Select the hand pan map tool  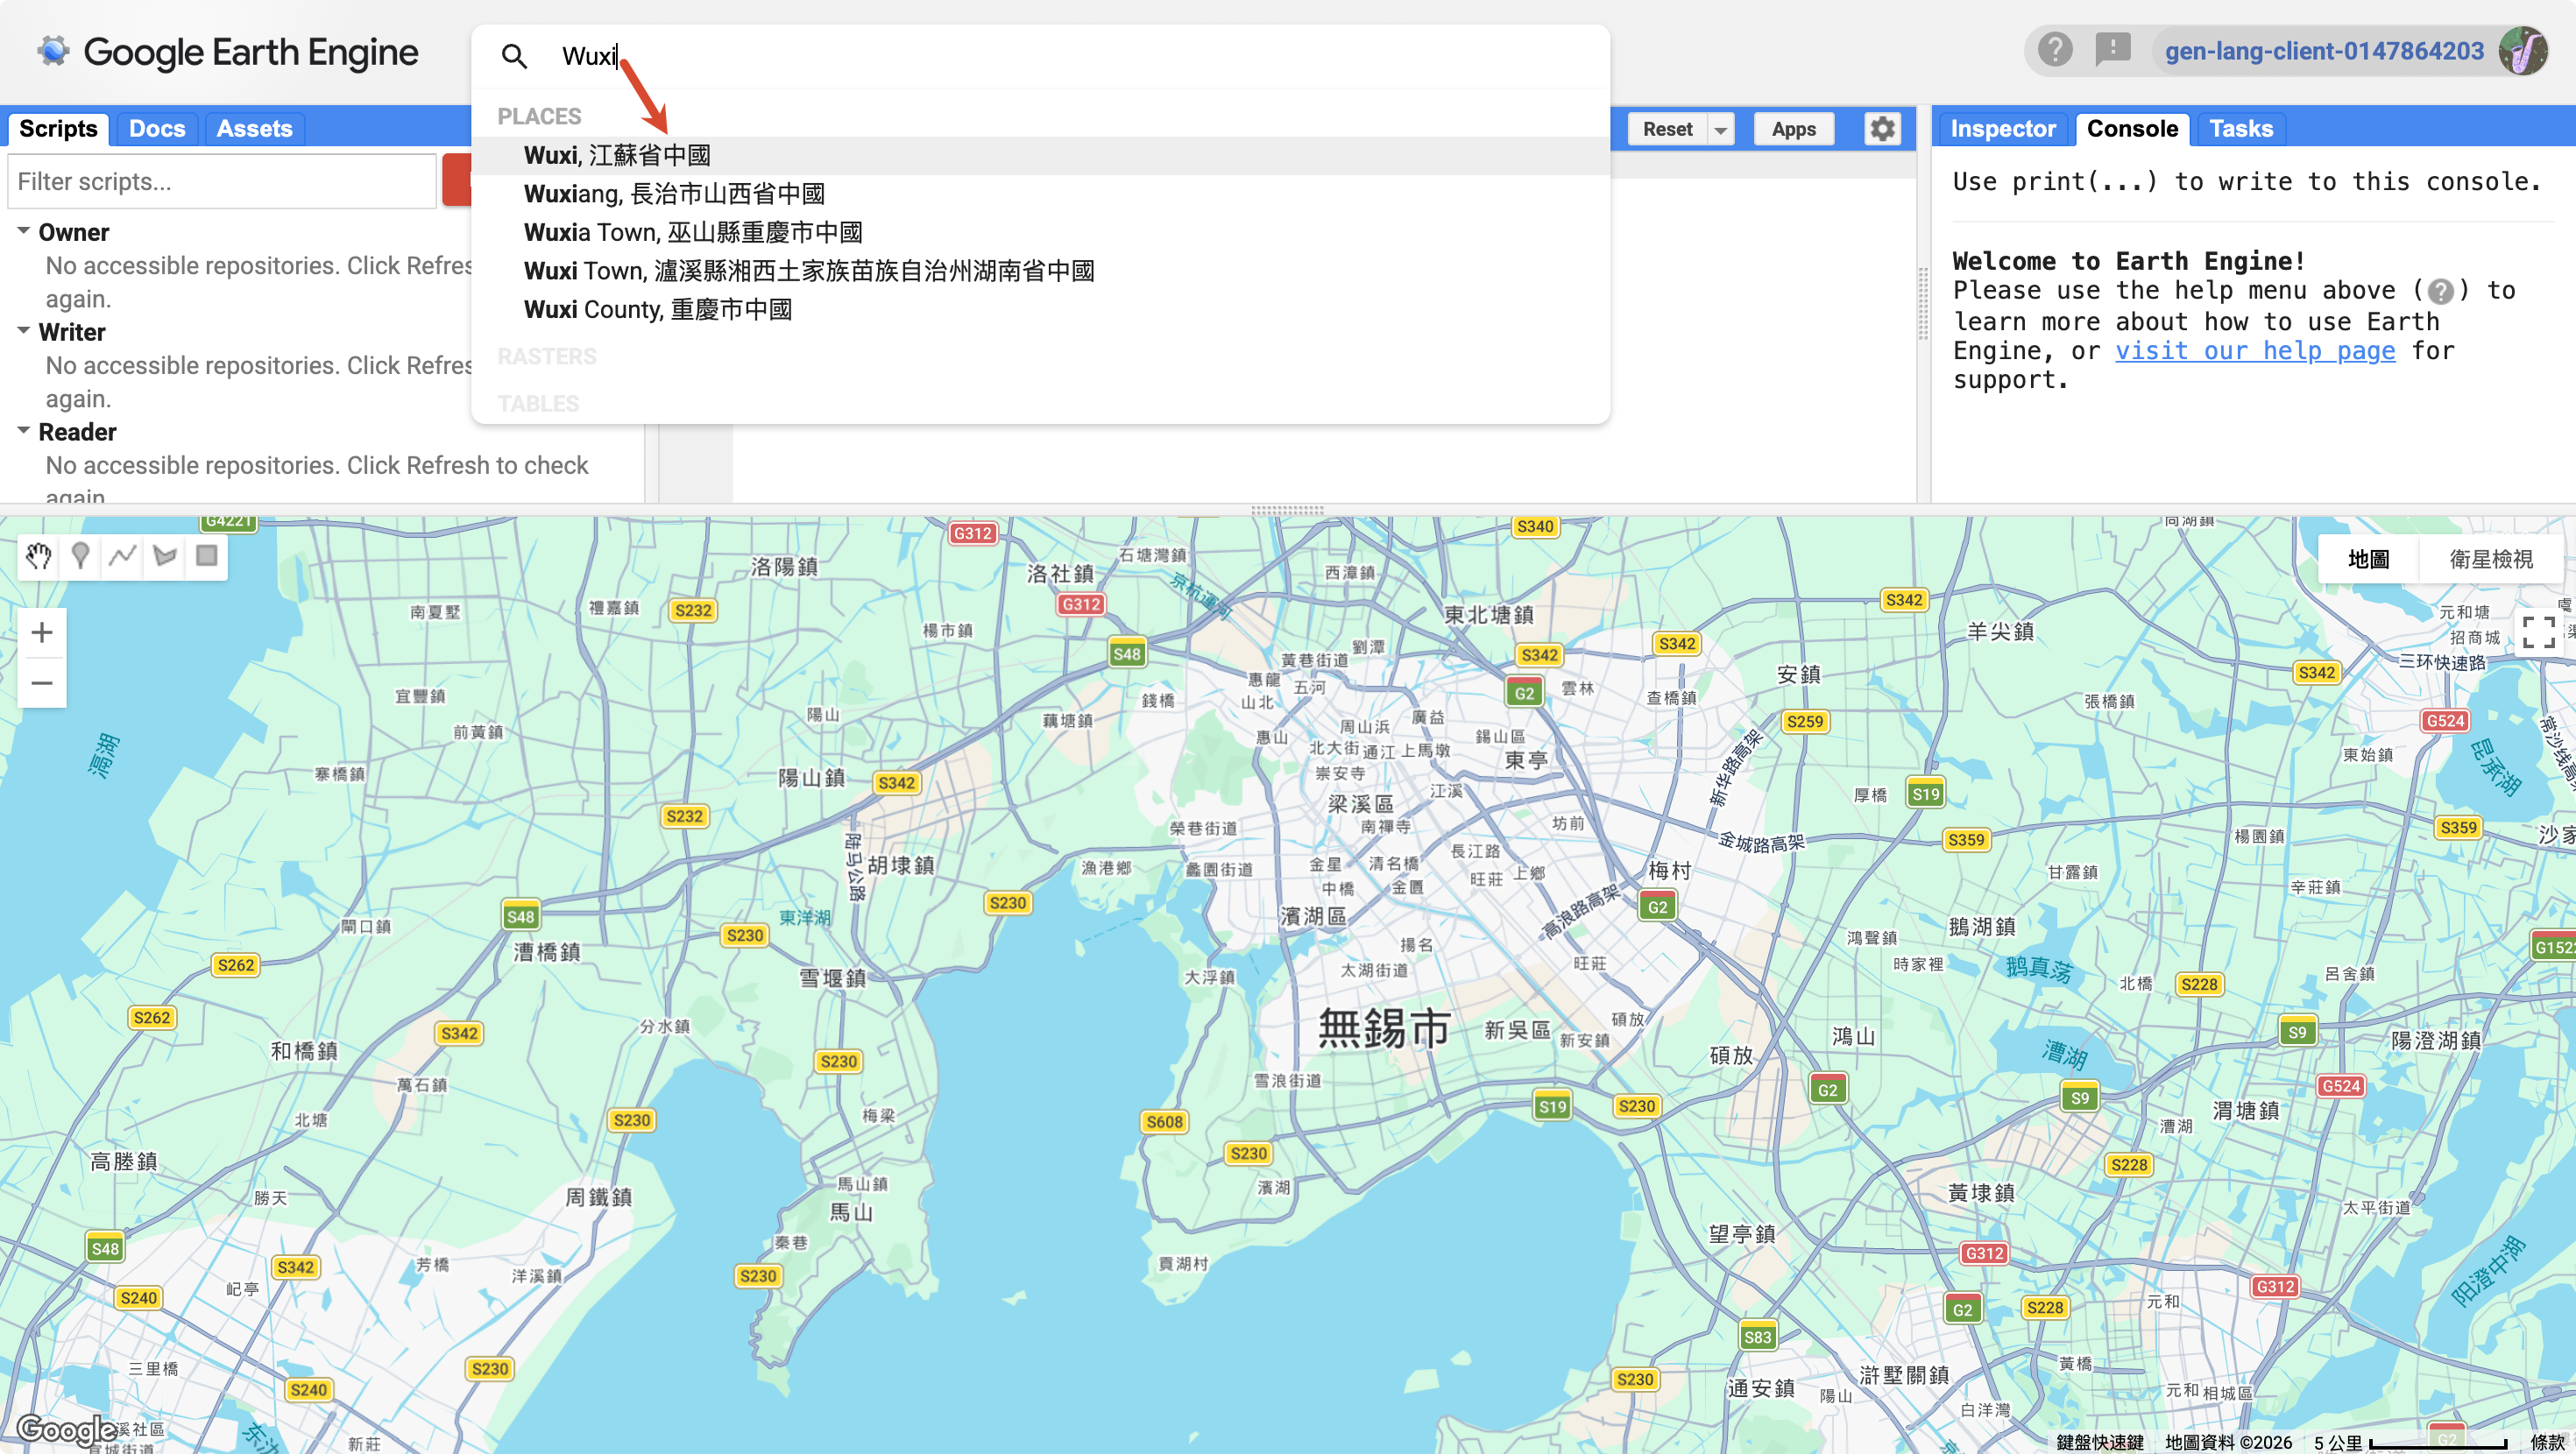pyautogui.click(x=38, y=556)
